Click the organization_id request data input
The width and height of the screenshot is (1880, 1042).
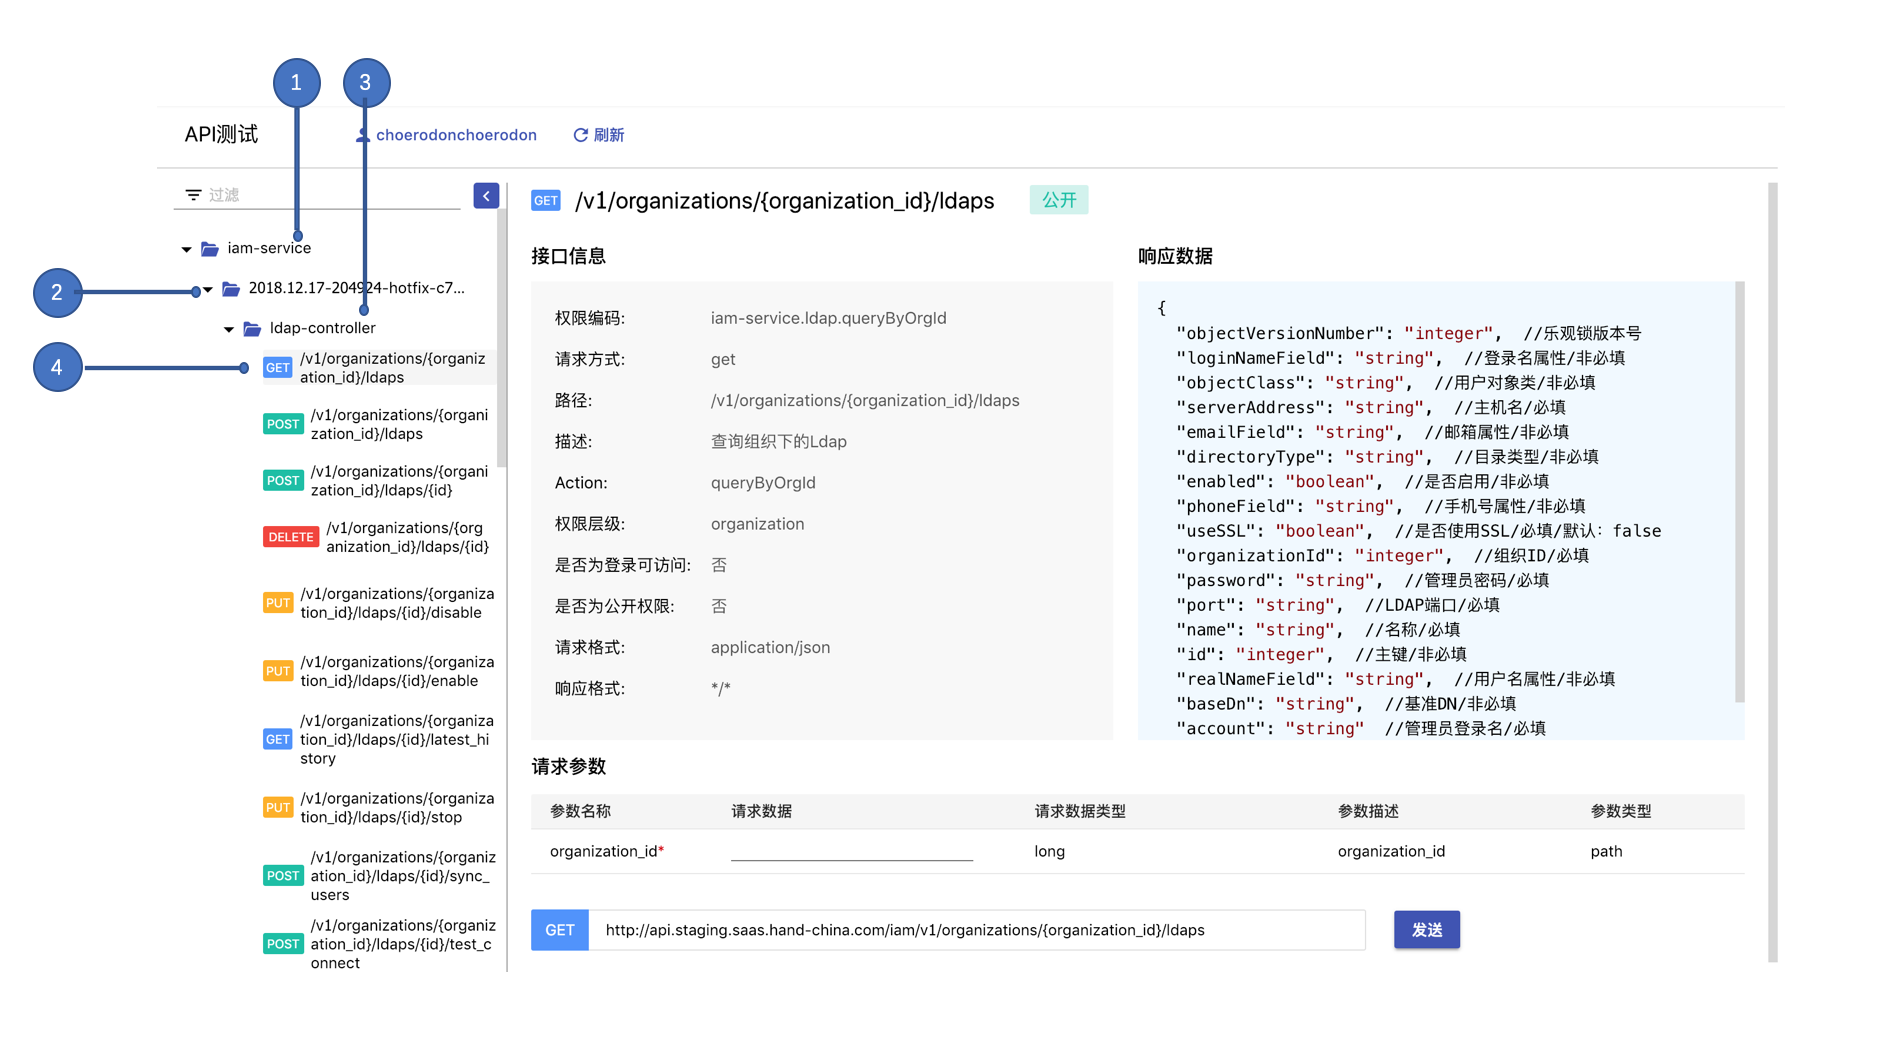point(852,850)
